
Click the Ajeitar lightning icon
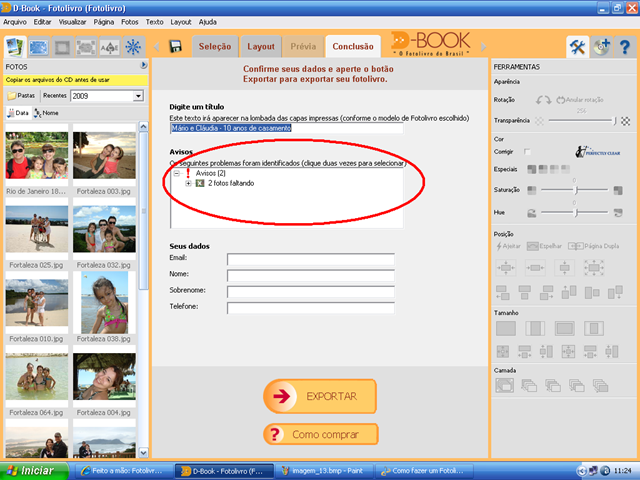pos(508,246)
